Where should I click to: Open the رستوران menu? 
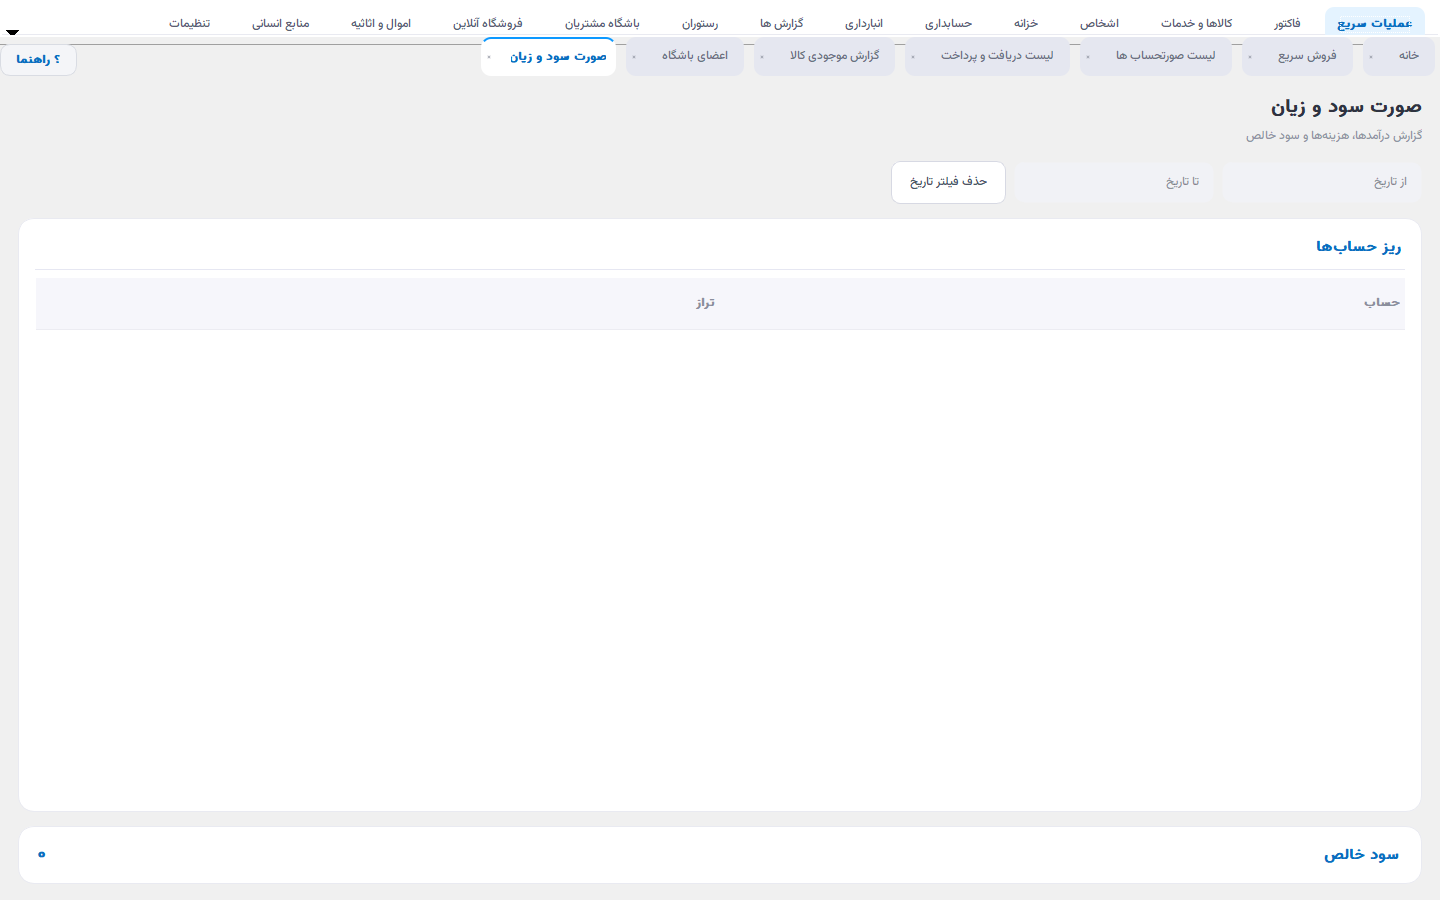pyautogui.click(x=700, y=23)
